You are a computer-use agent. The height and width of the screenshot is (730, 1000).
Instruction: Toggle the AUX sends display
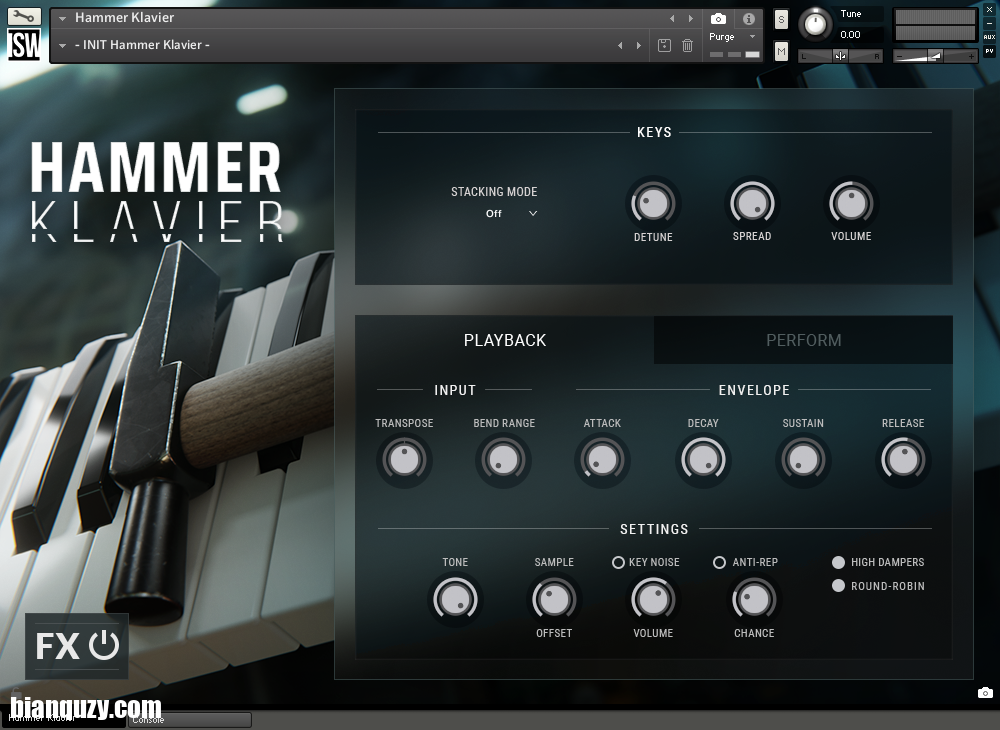[x=989, y=37]
